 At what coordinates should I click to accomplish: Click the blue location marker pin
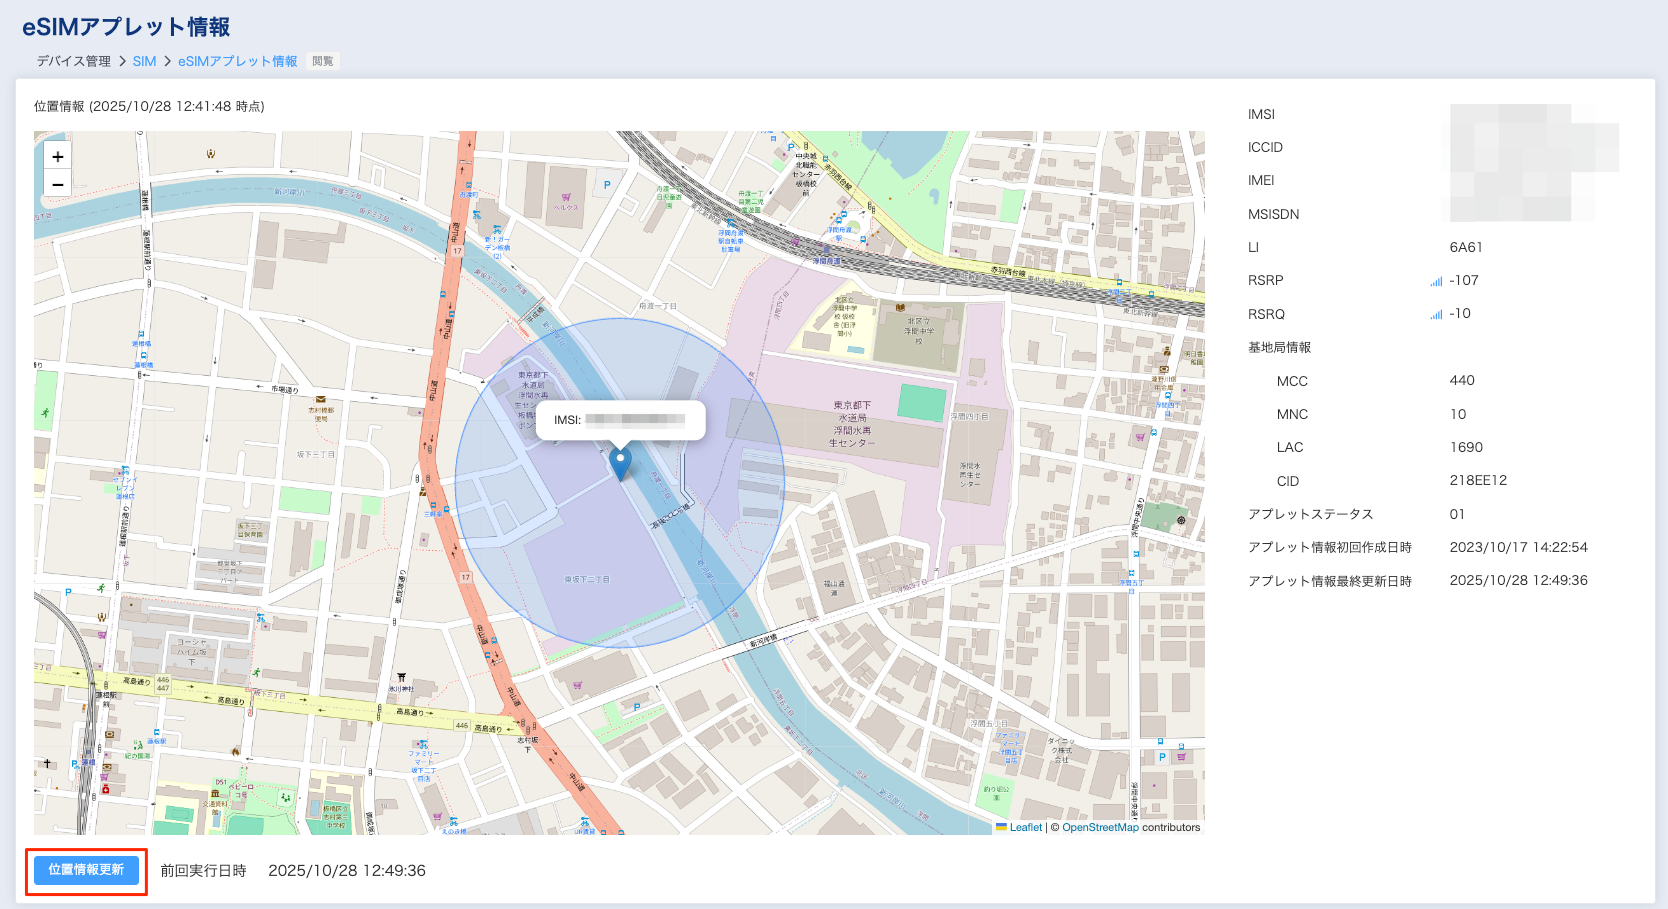pyautogui.click(x=620, y=463)
